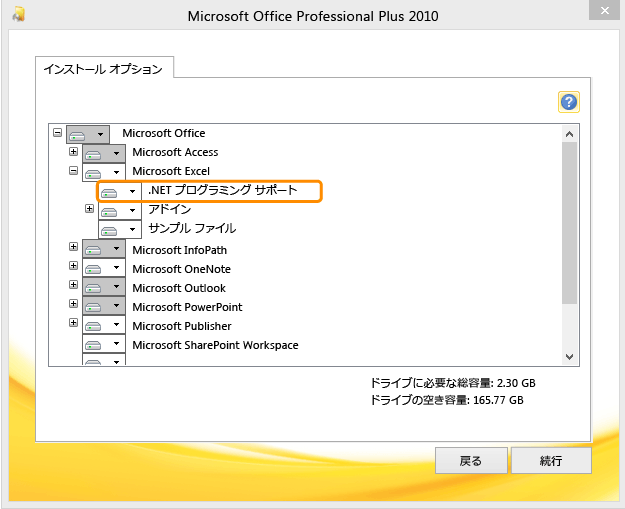Open install option dropdown for Microsoft InfoPath
Viewport: 625px width, 509px height.
(x=104, y=249)
